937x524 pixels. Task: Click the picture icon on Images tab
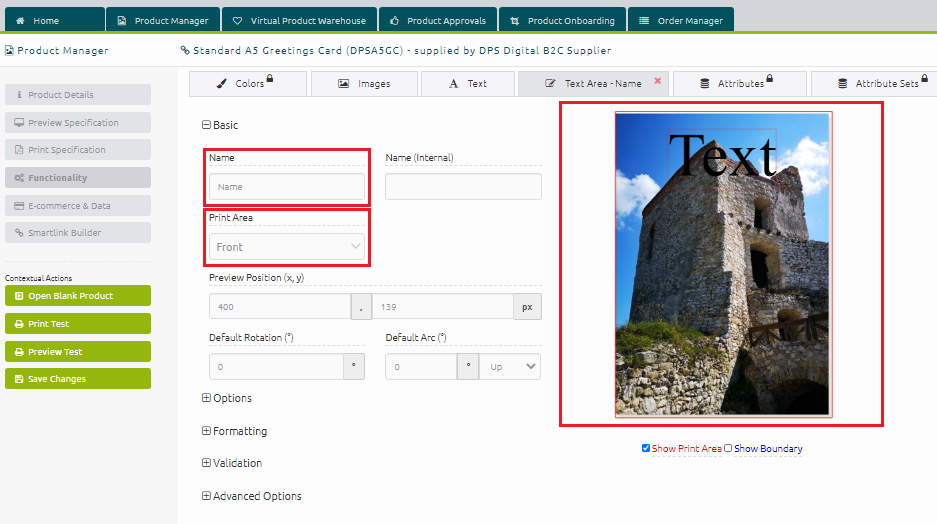[x=344, y=84]
